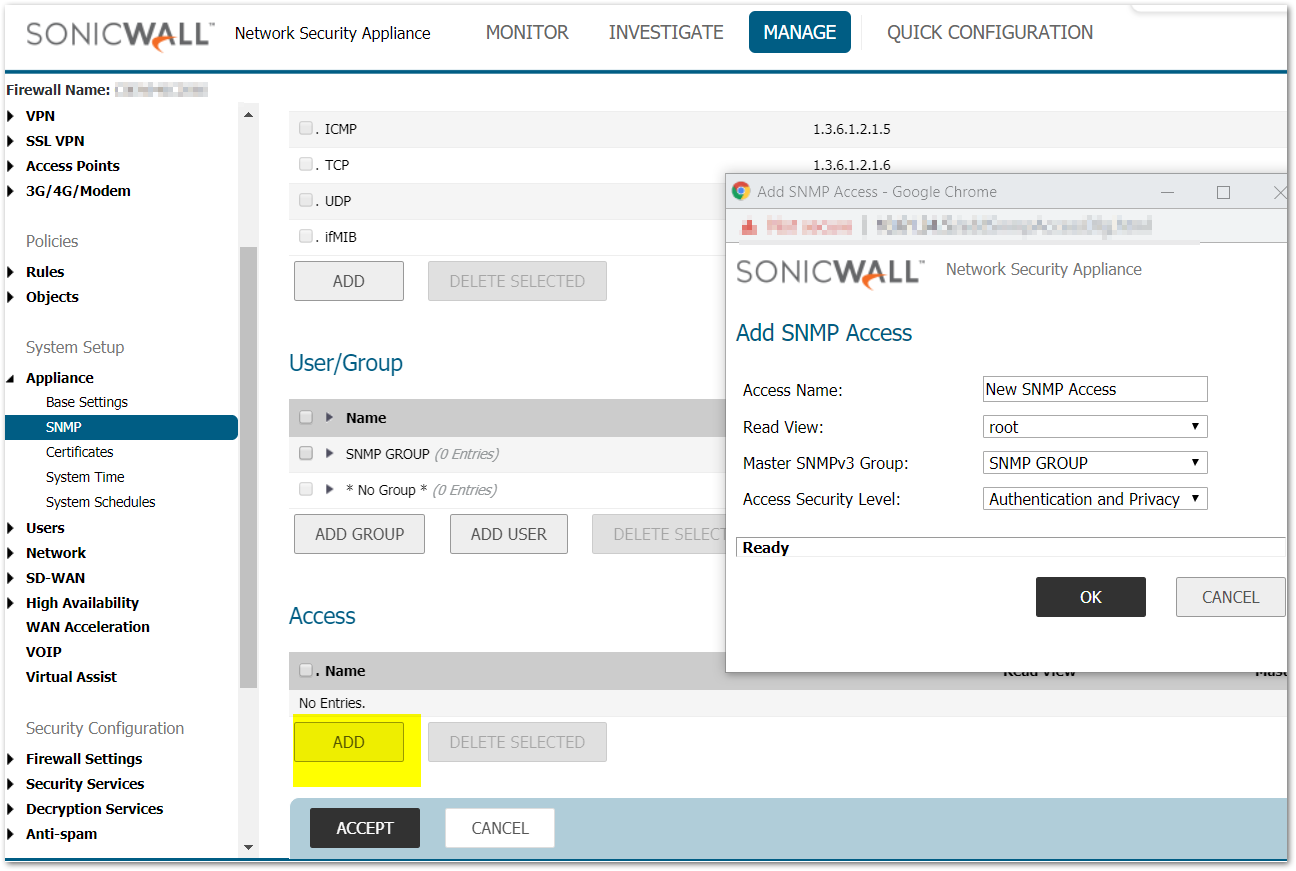Tick the UDP checkbox

pos(306,200)
